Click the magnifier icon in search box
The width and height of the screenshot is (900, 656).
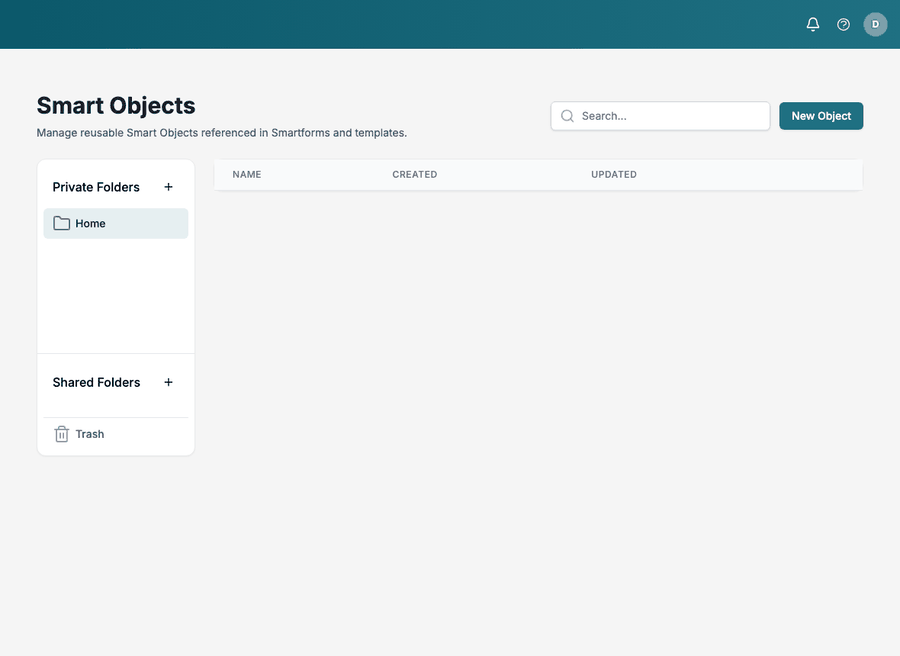coord(568,116)
